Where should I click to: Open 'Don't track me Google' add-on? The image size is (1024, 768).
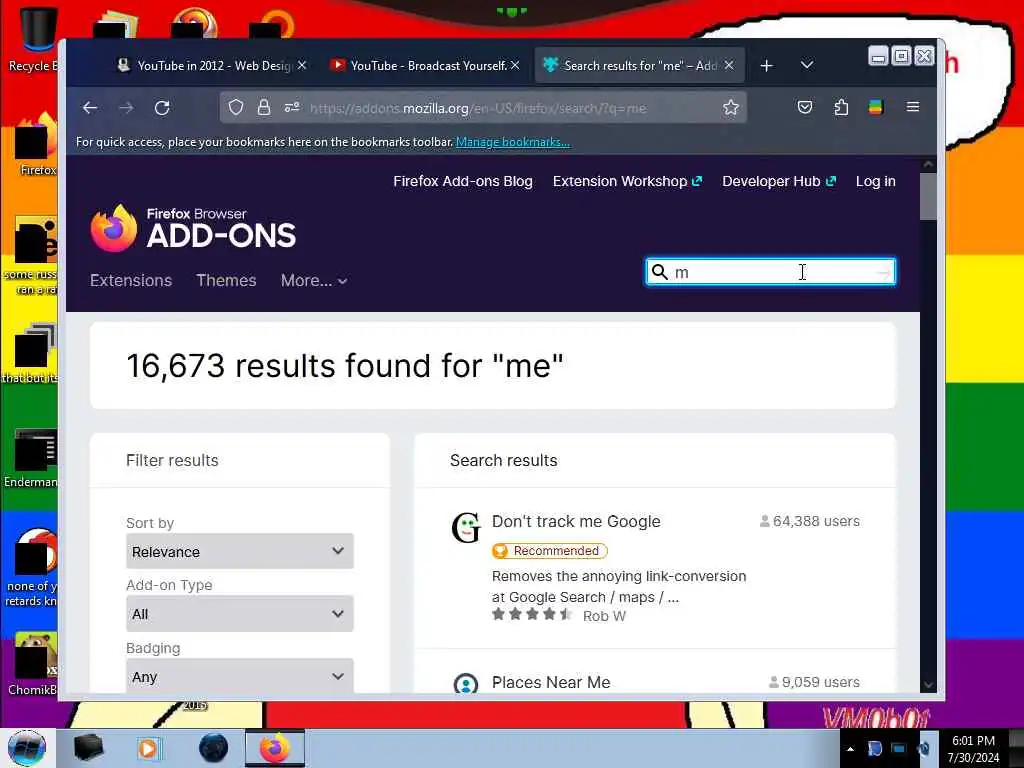point(576,522)
